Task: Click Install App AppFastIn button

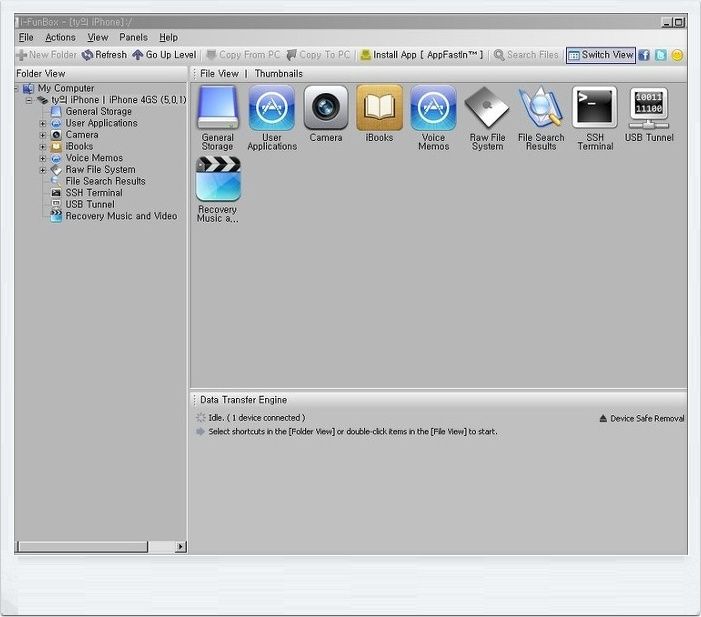Action: [x=422, y=55]
